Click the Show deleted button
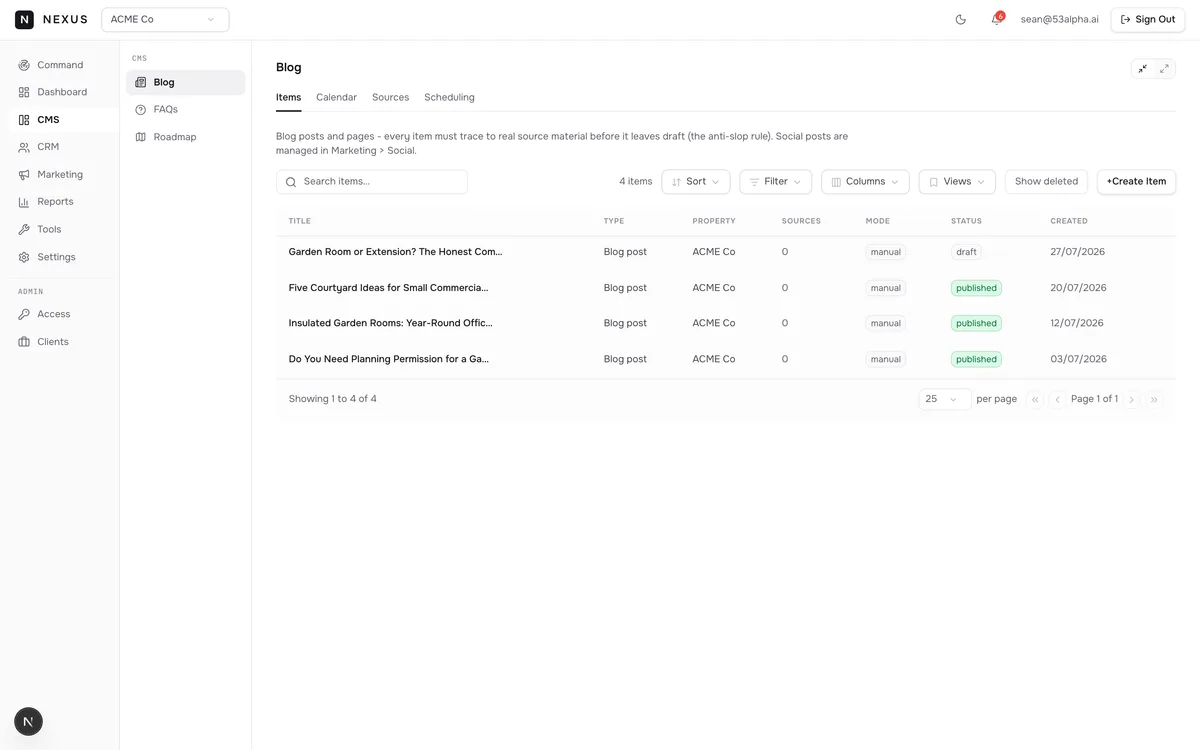Viewport: 1200px width, 750px height. click(1046, 182)
